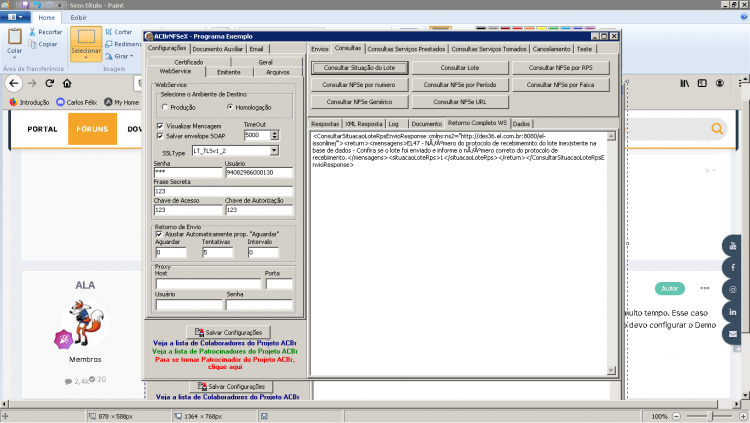Click Consultar NFSe por Período button
The image size is (750, 423).
[460, 85]
